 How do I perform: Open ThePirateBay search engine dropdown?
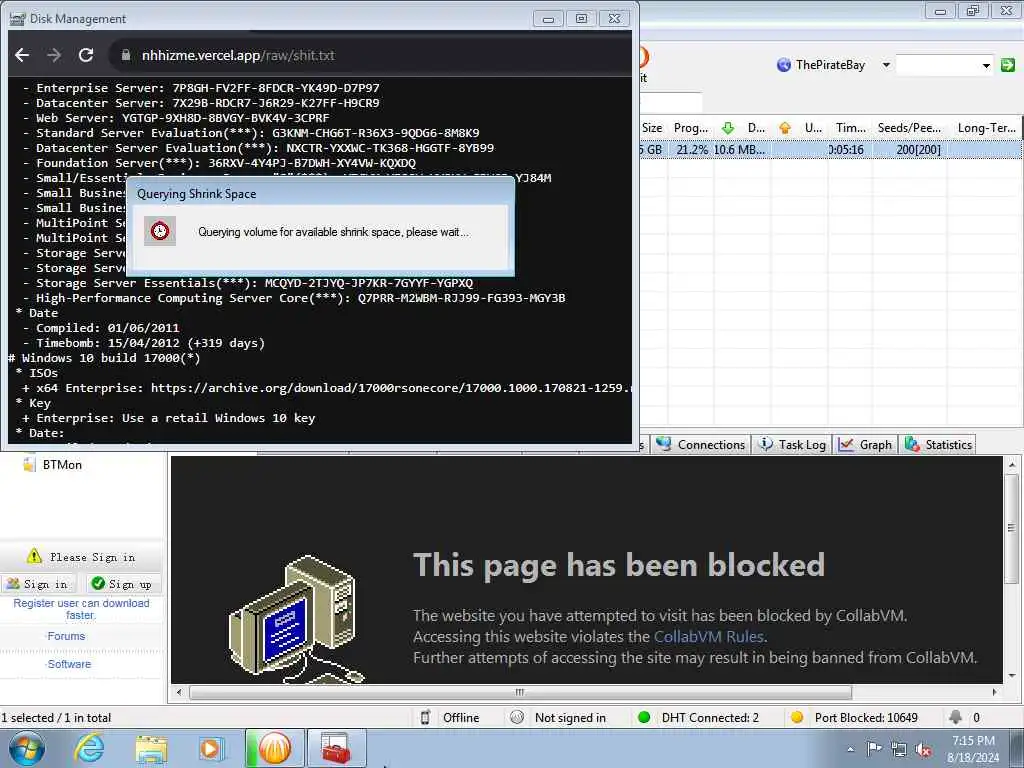pyautogui.click(x=886, y=65)
